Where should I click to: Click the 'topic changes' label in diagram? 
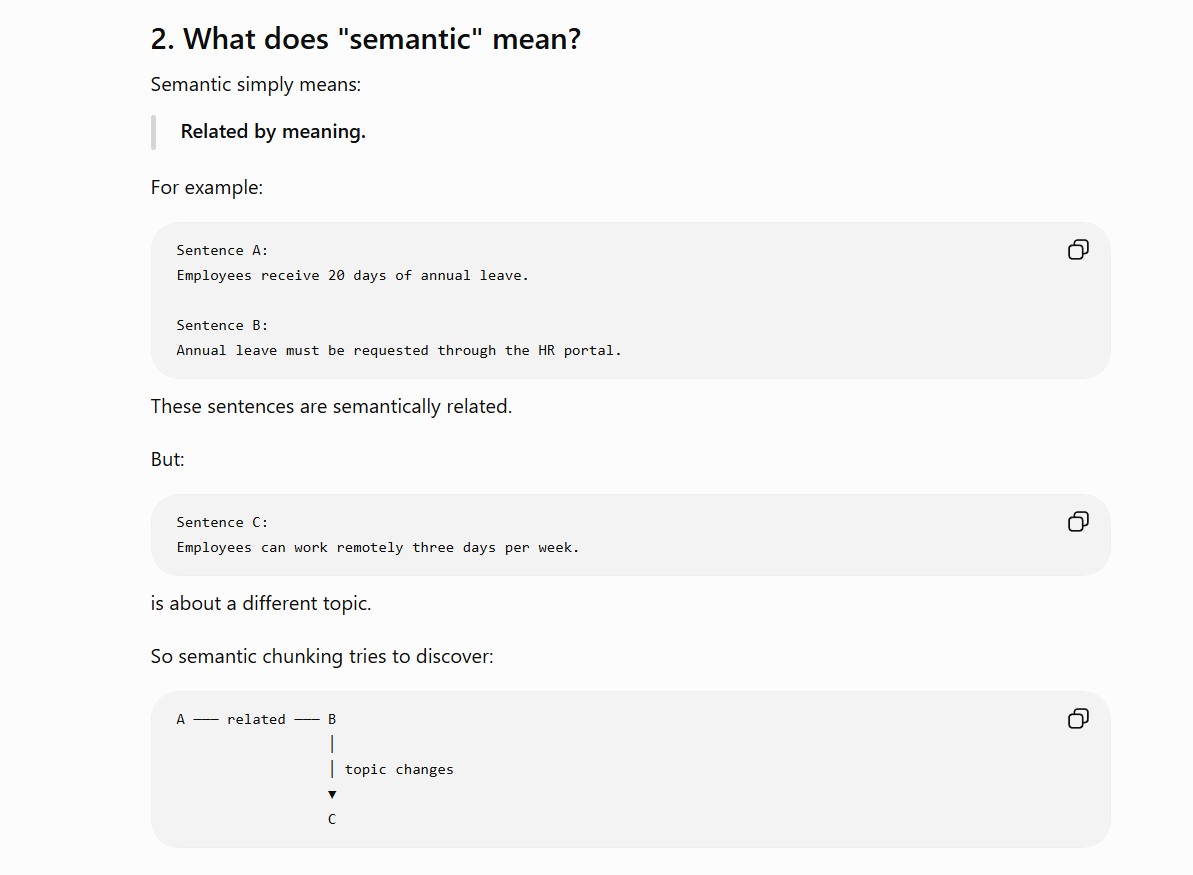(x=399, y=769)
